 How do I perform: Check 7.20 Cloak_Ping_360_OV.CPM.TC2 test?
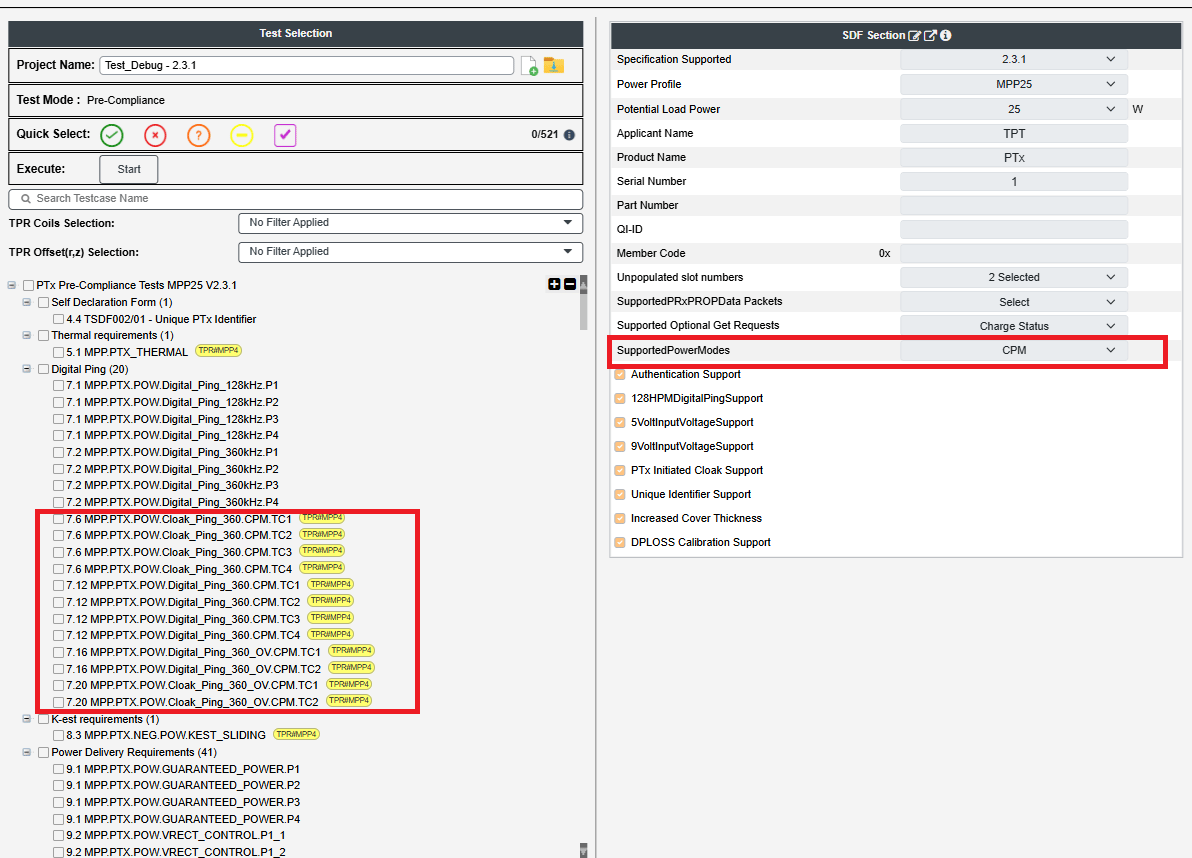click(x=59, y=702)
